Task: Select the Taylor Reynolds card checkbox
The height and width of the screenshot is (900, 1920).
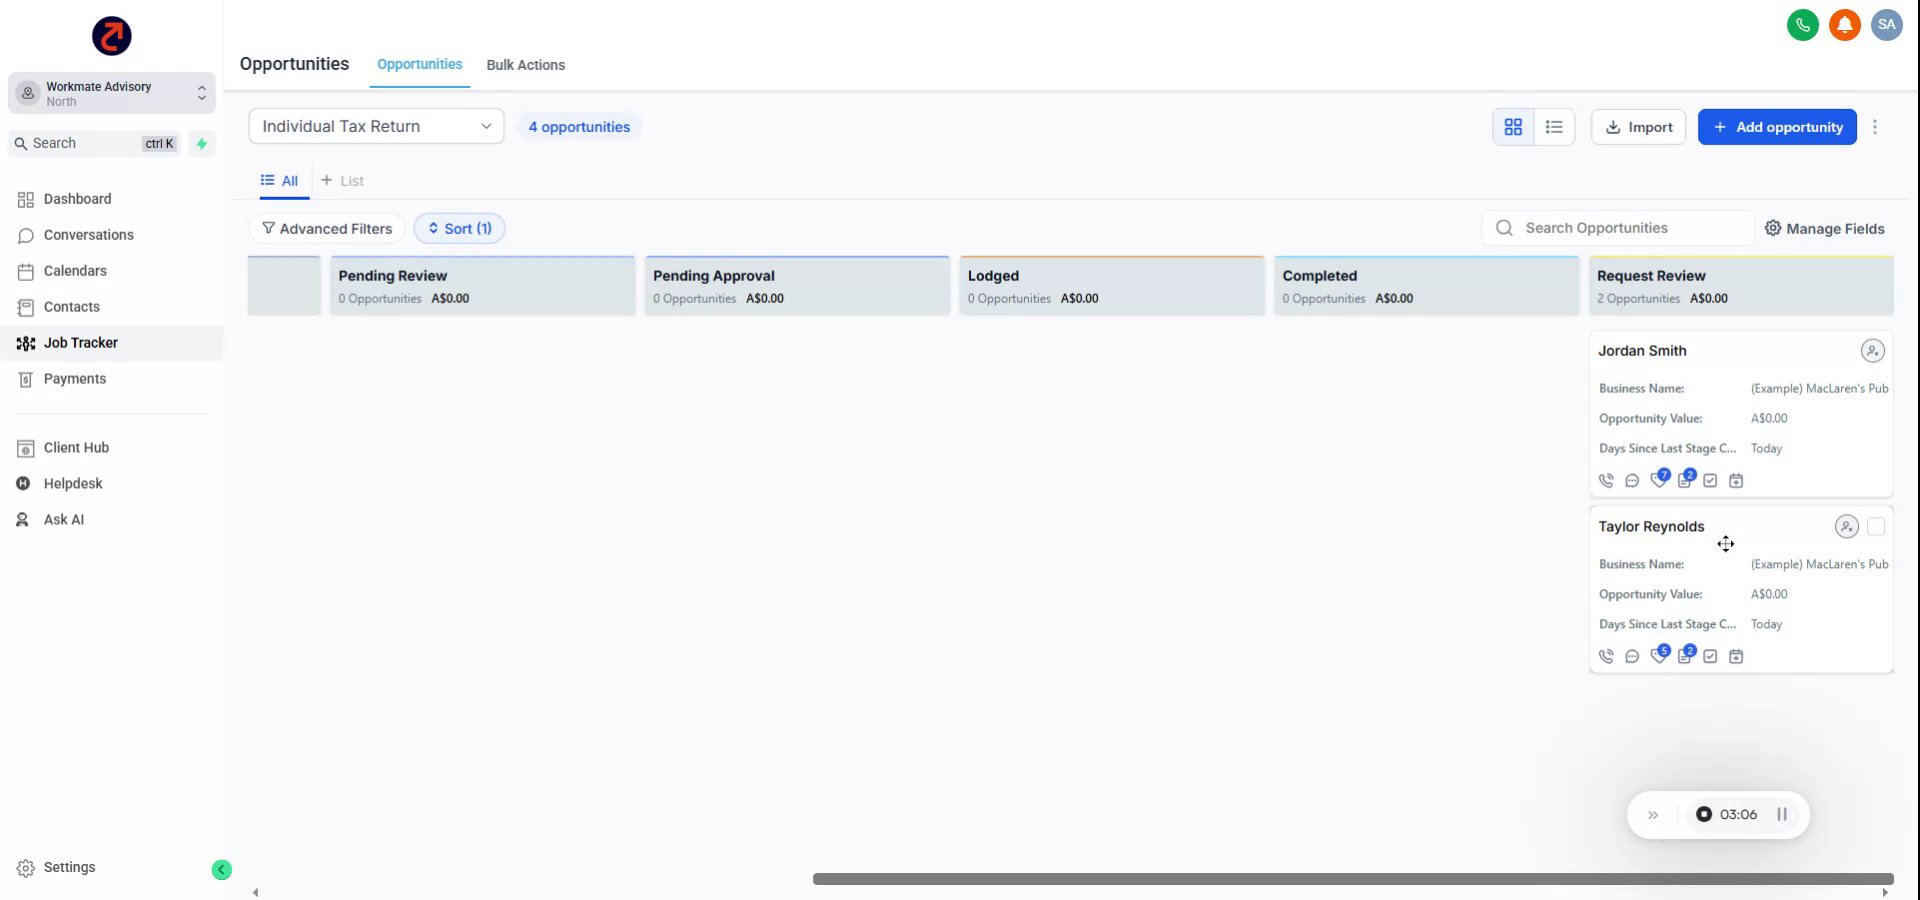Action: 1878,526
